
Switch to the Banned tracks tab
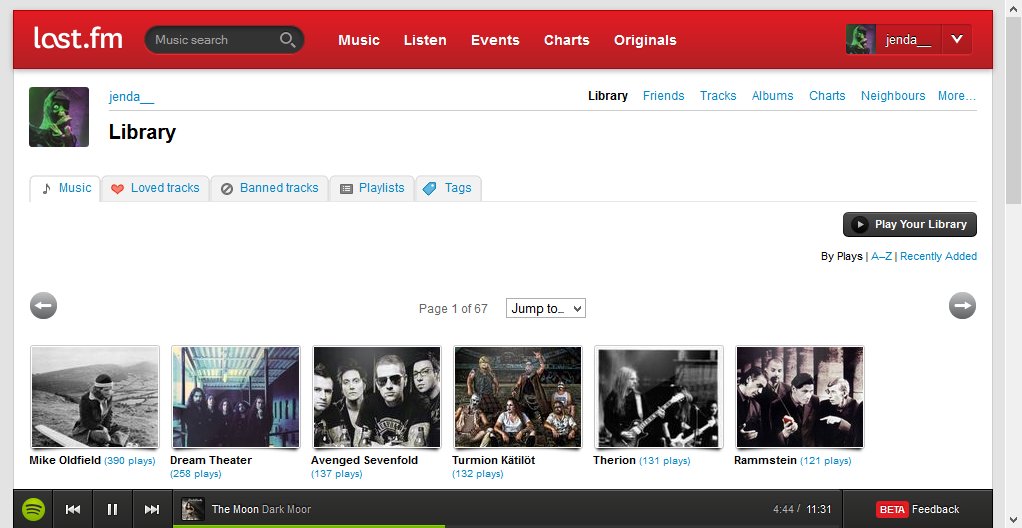point(270,188)
